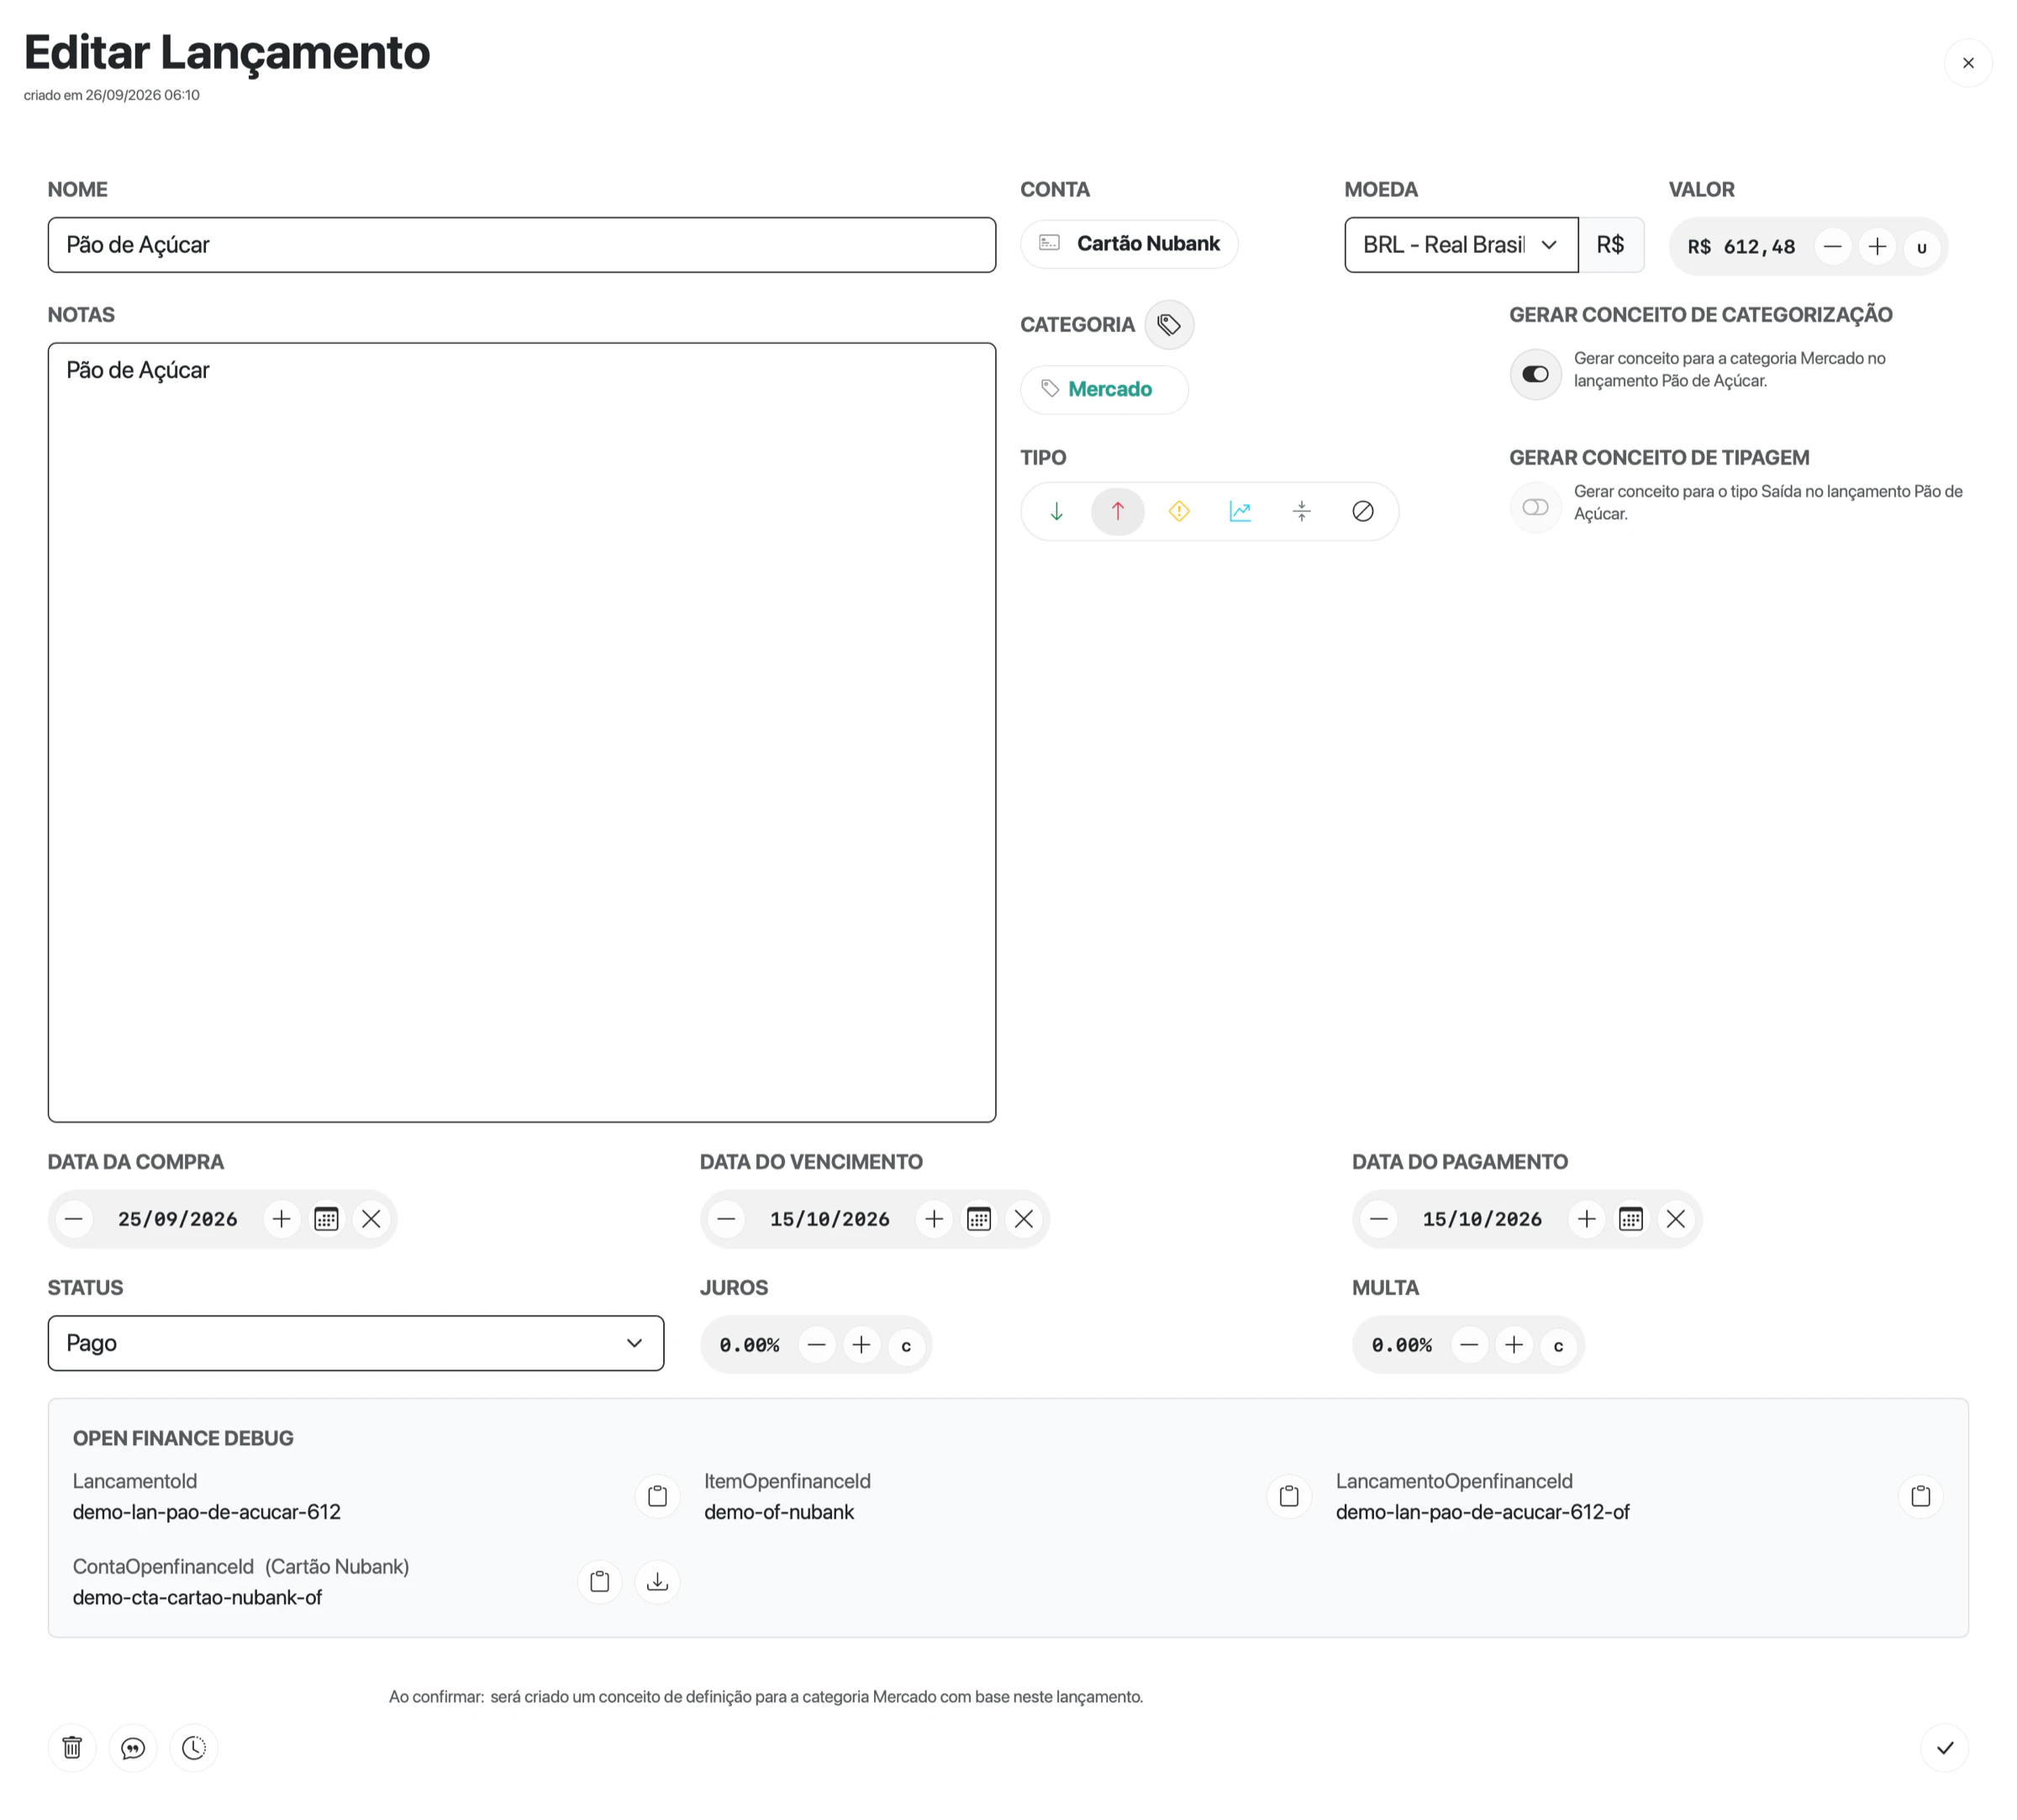2017x1820 pixels.
Task: Confirm edits with the checkmark button
Action: pyautogui.click(x=1944, y=1747)
